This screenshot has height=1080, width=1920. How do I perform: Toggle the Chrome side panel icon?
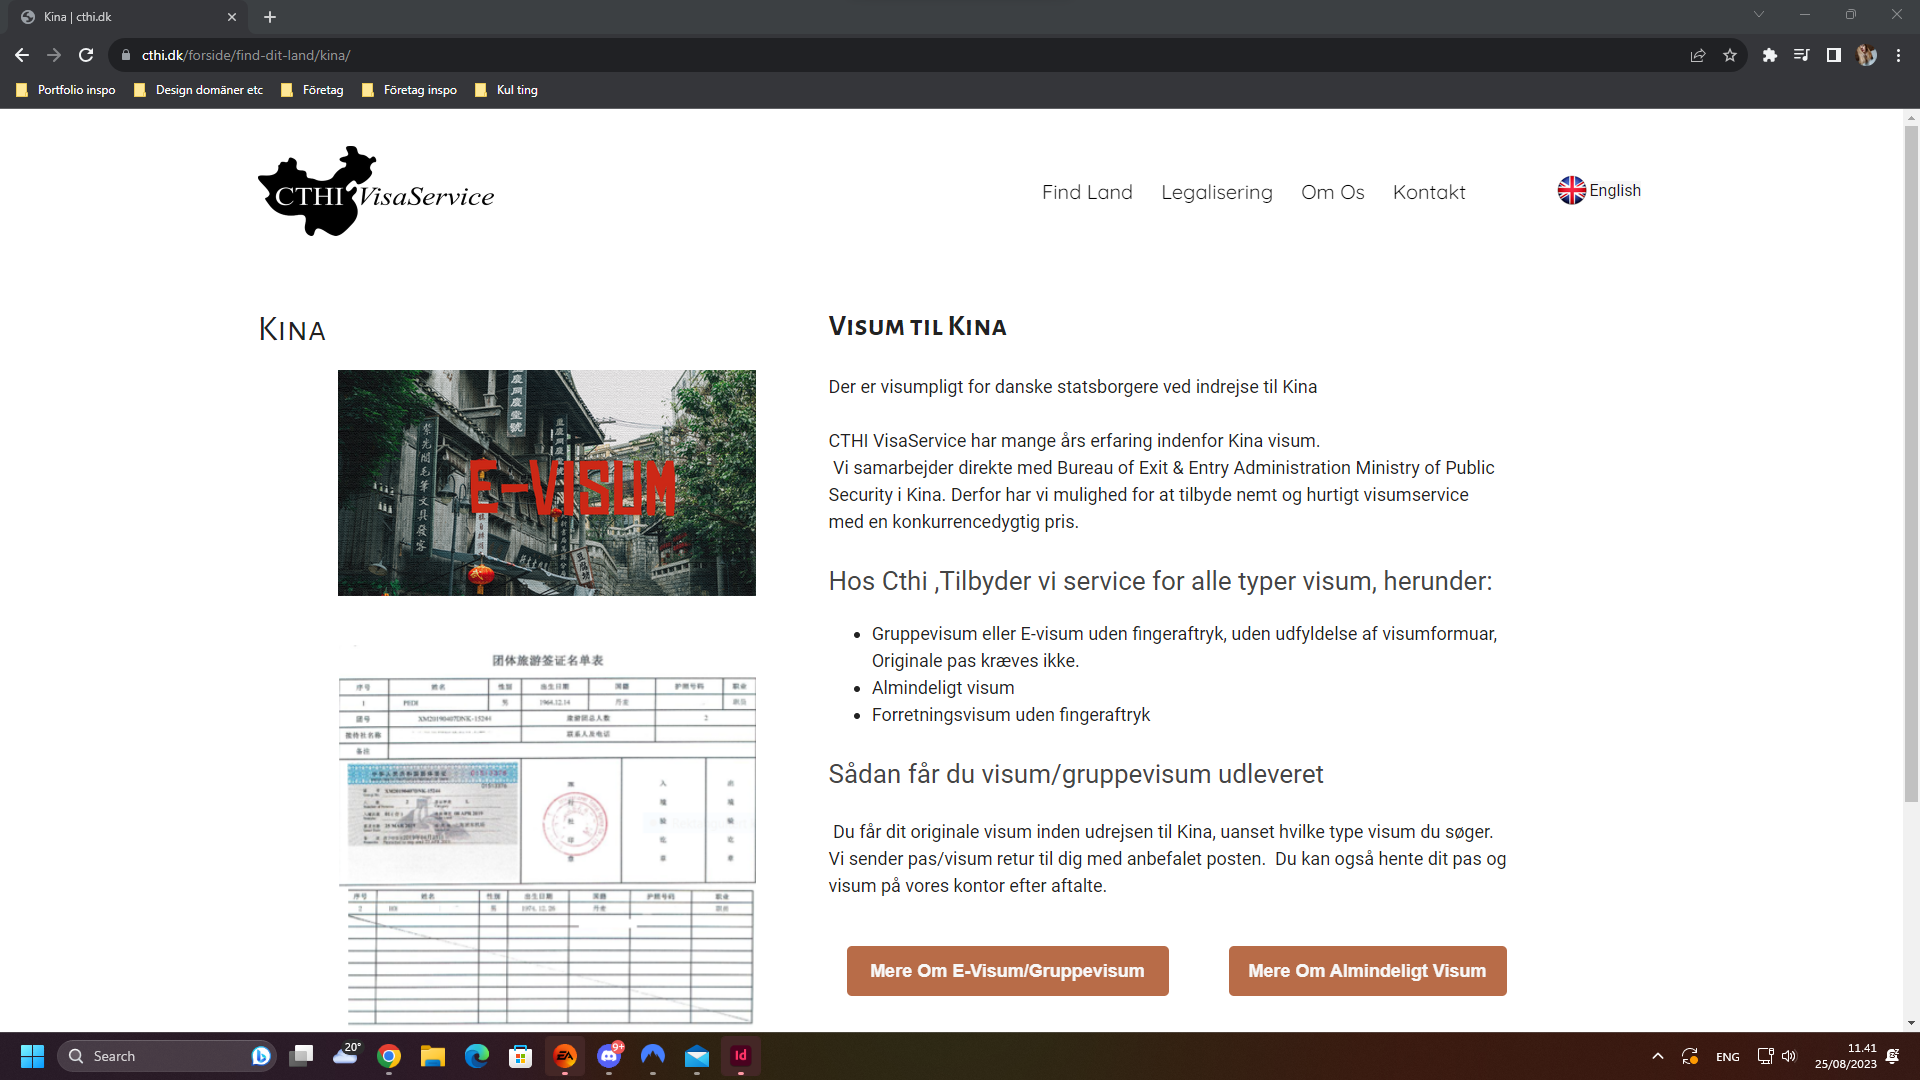pyautogui.click(x=1834, y=55)
